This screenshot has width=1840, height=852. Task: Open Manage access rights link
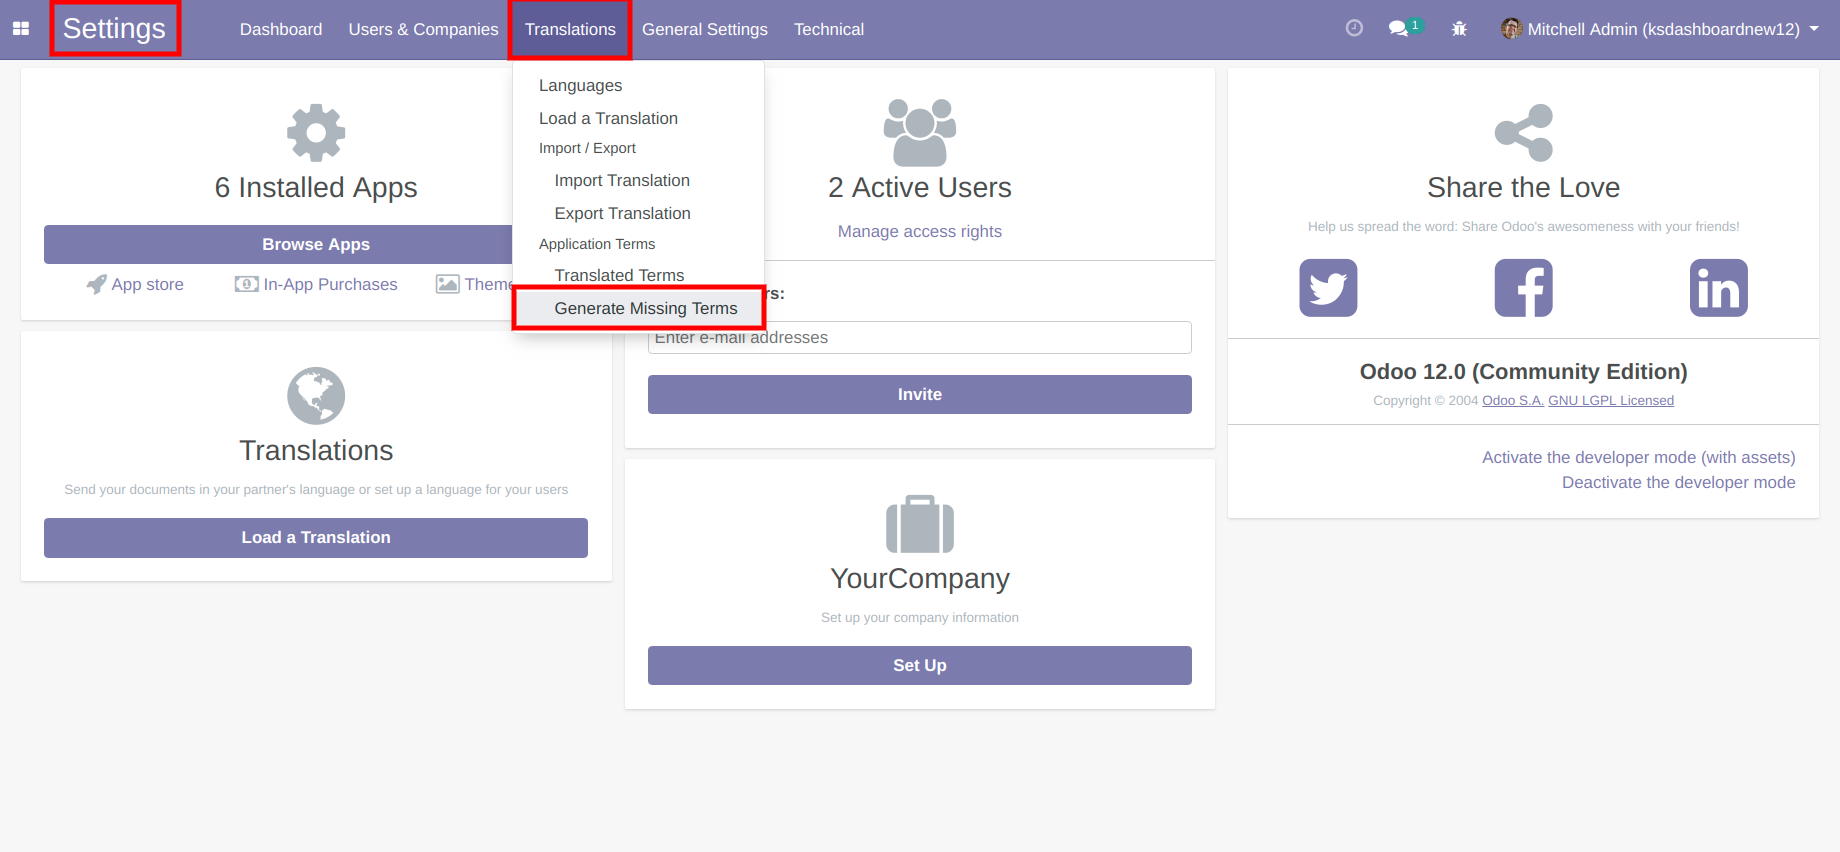919,231
